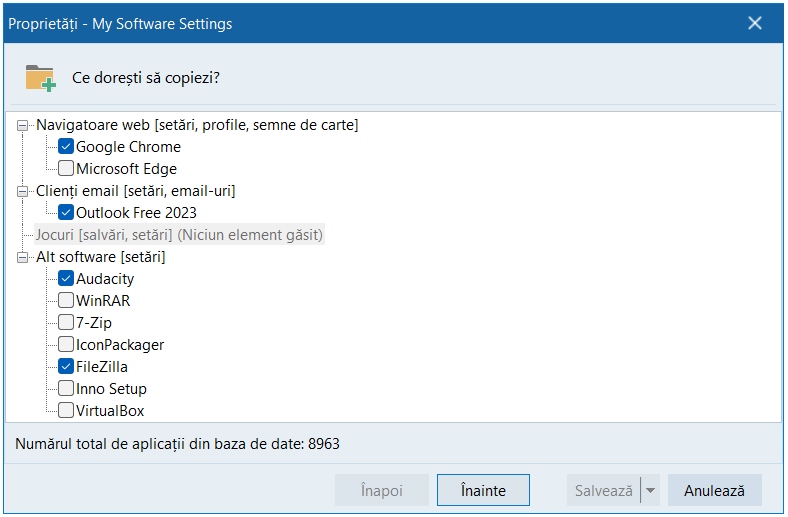The height and width of the screenshot is (517, 788).
Task: Enable the VirtualBox checkbox
Action: (66, 411)
